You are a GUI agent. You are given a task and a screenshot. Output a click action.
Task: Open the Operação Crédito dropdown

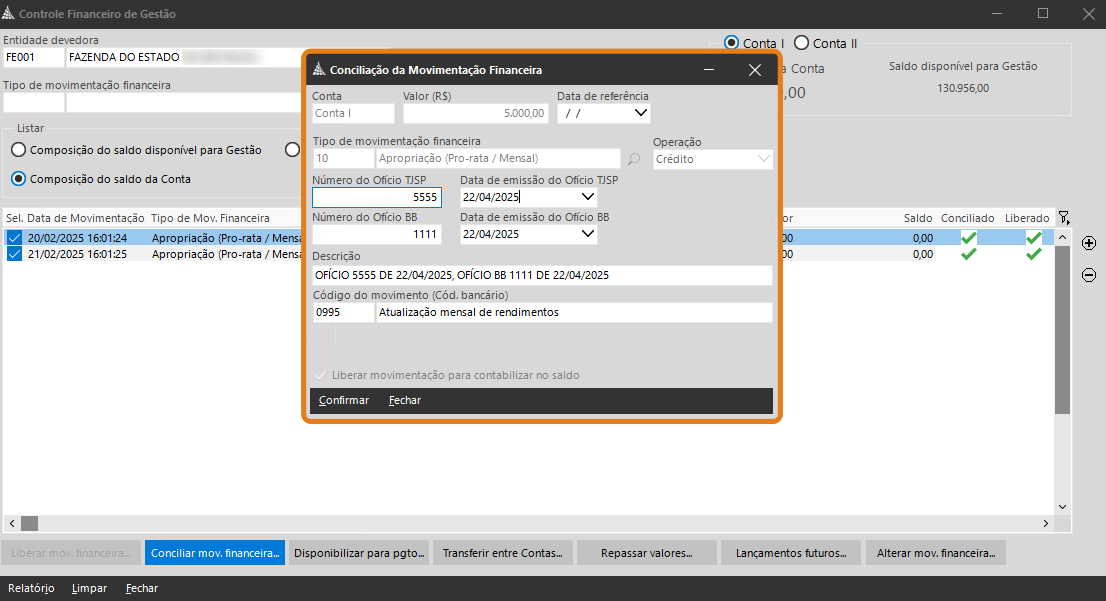763,159
